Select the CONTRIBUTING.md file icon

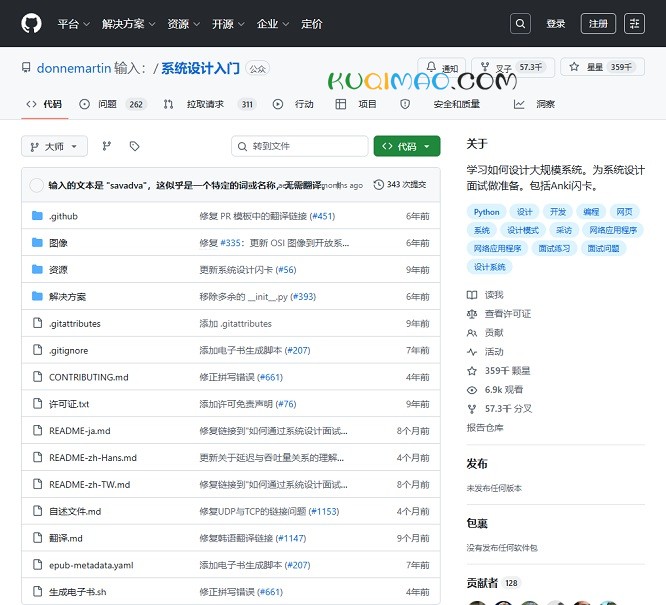(x=37, y=376)
